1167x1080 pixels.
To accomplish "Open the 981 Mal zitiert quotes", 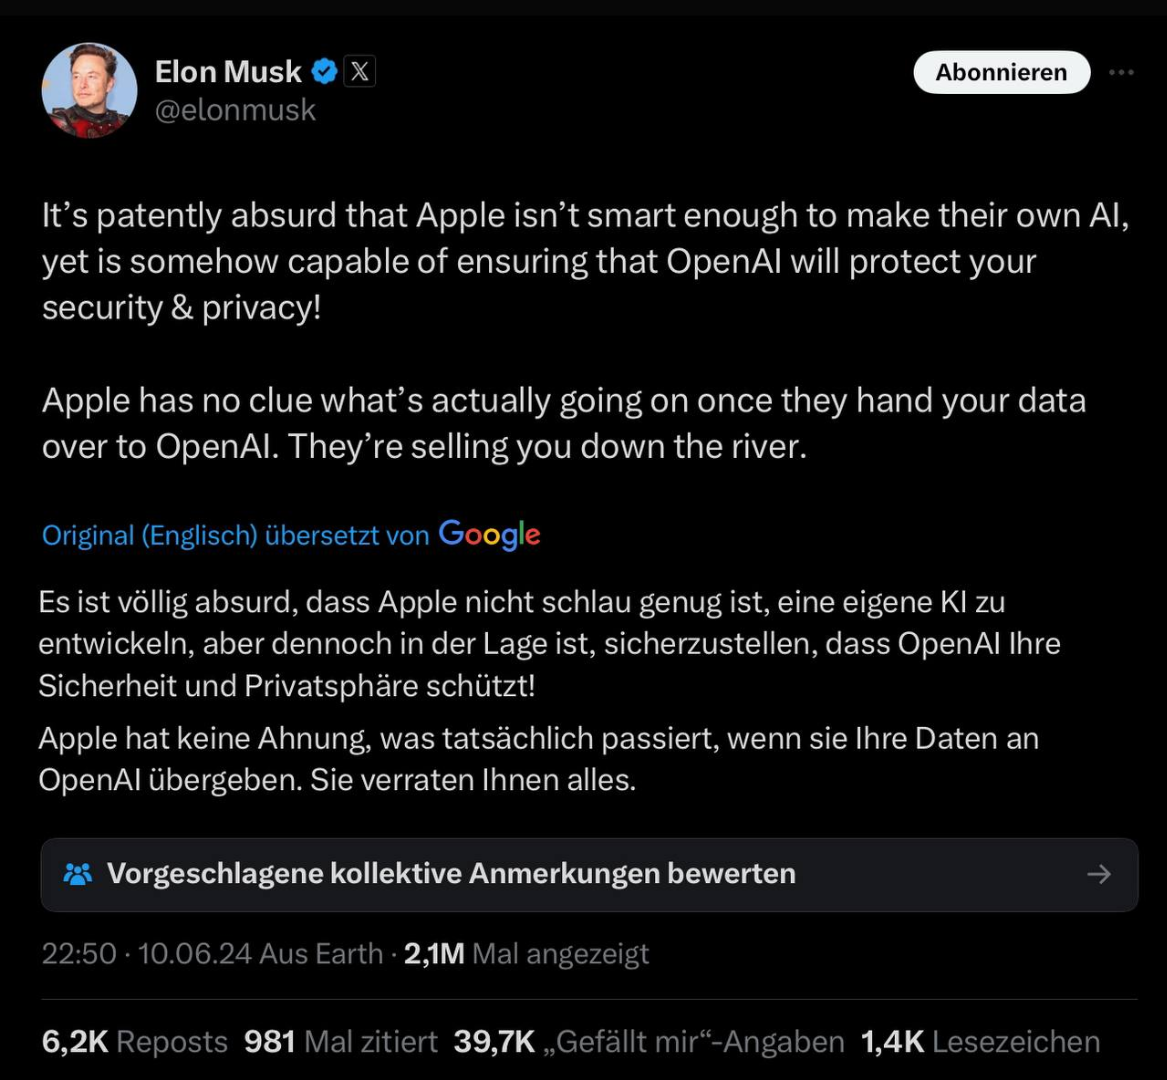I will [341, 1042].
